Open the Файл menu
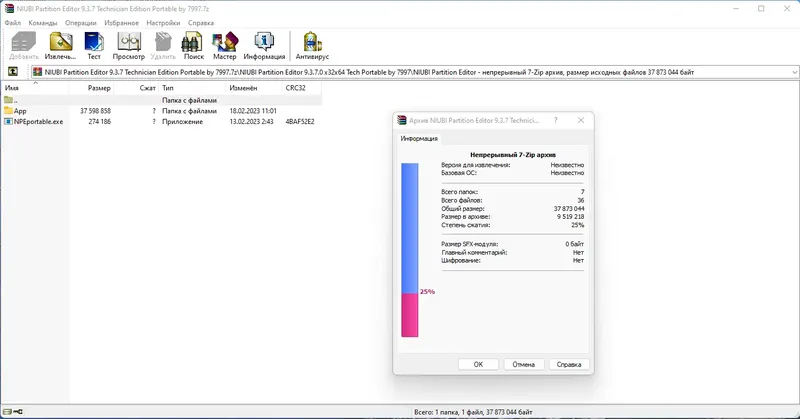This screenshot has height=419, width=800. coord(13,23)
